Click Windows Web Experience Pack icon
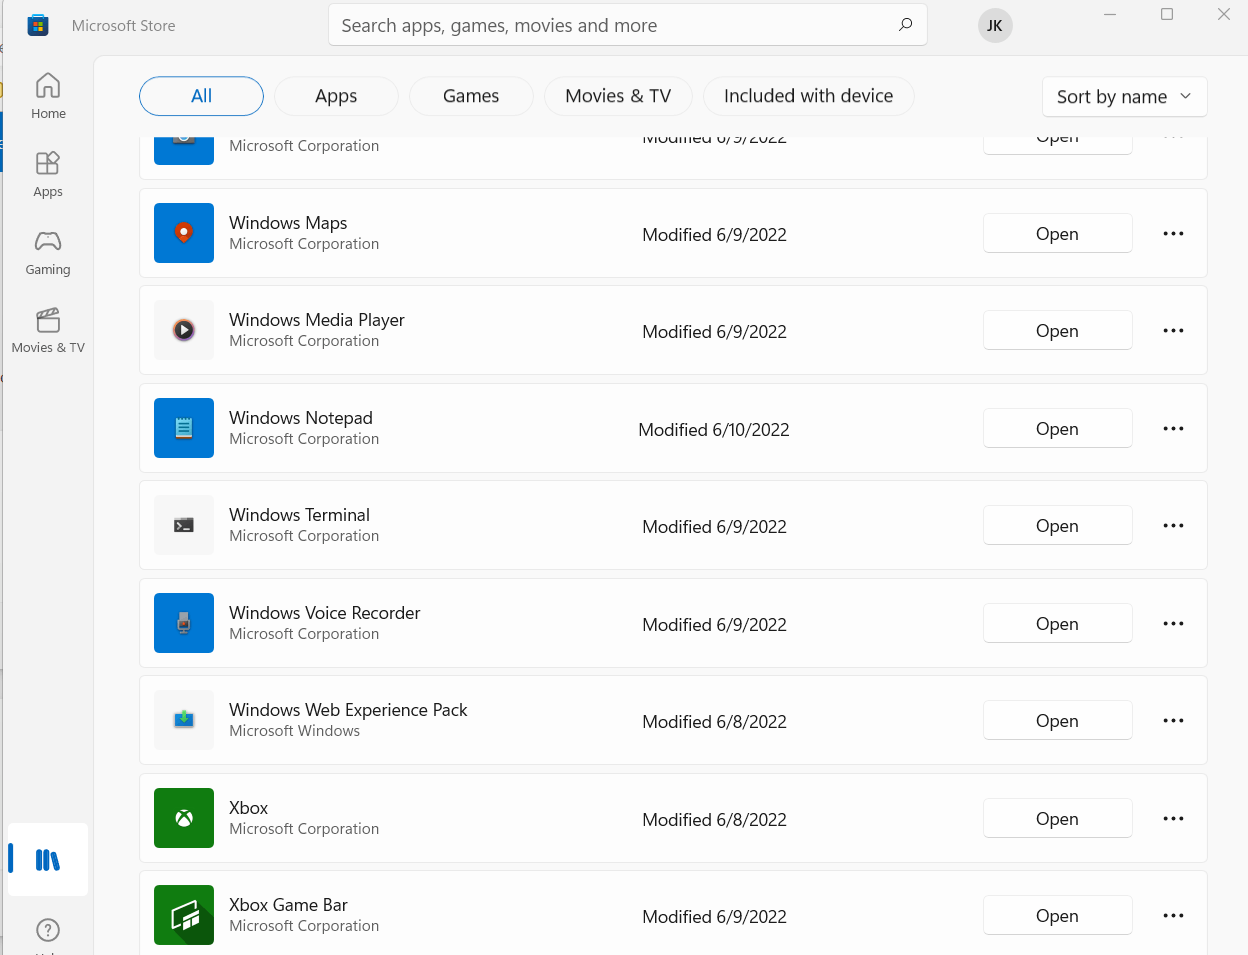1248x955 pixels. [184, 720]
